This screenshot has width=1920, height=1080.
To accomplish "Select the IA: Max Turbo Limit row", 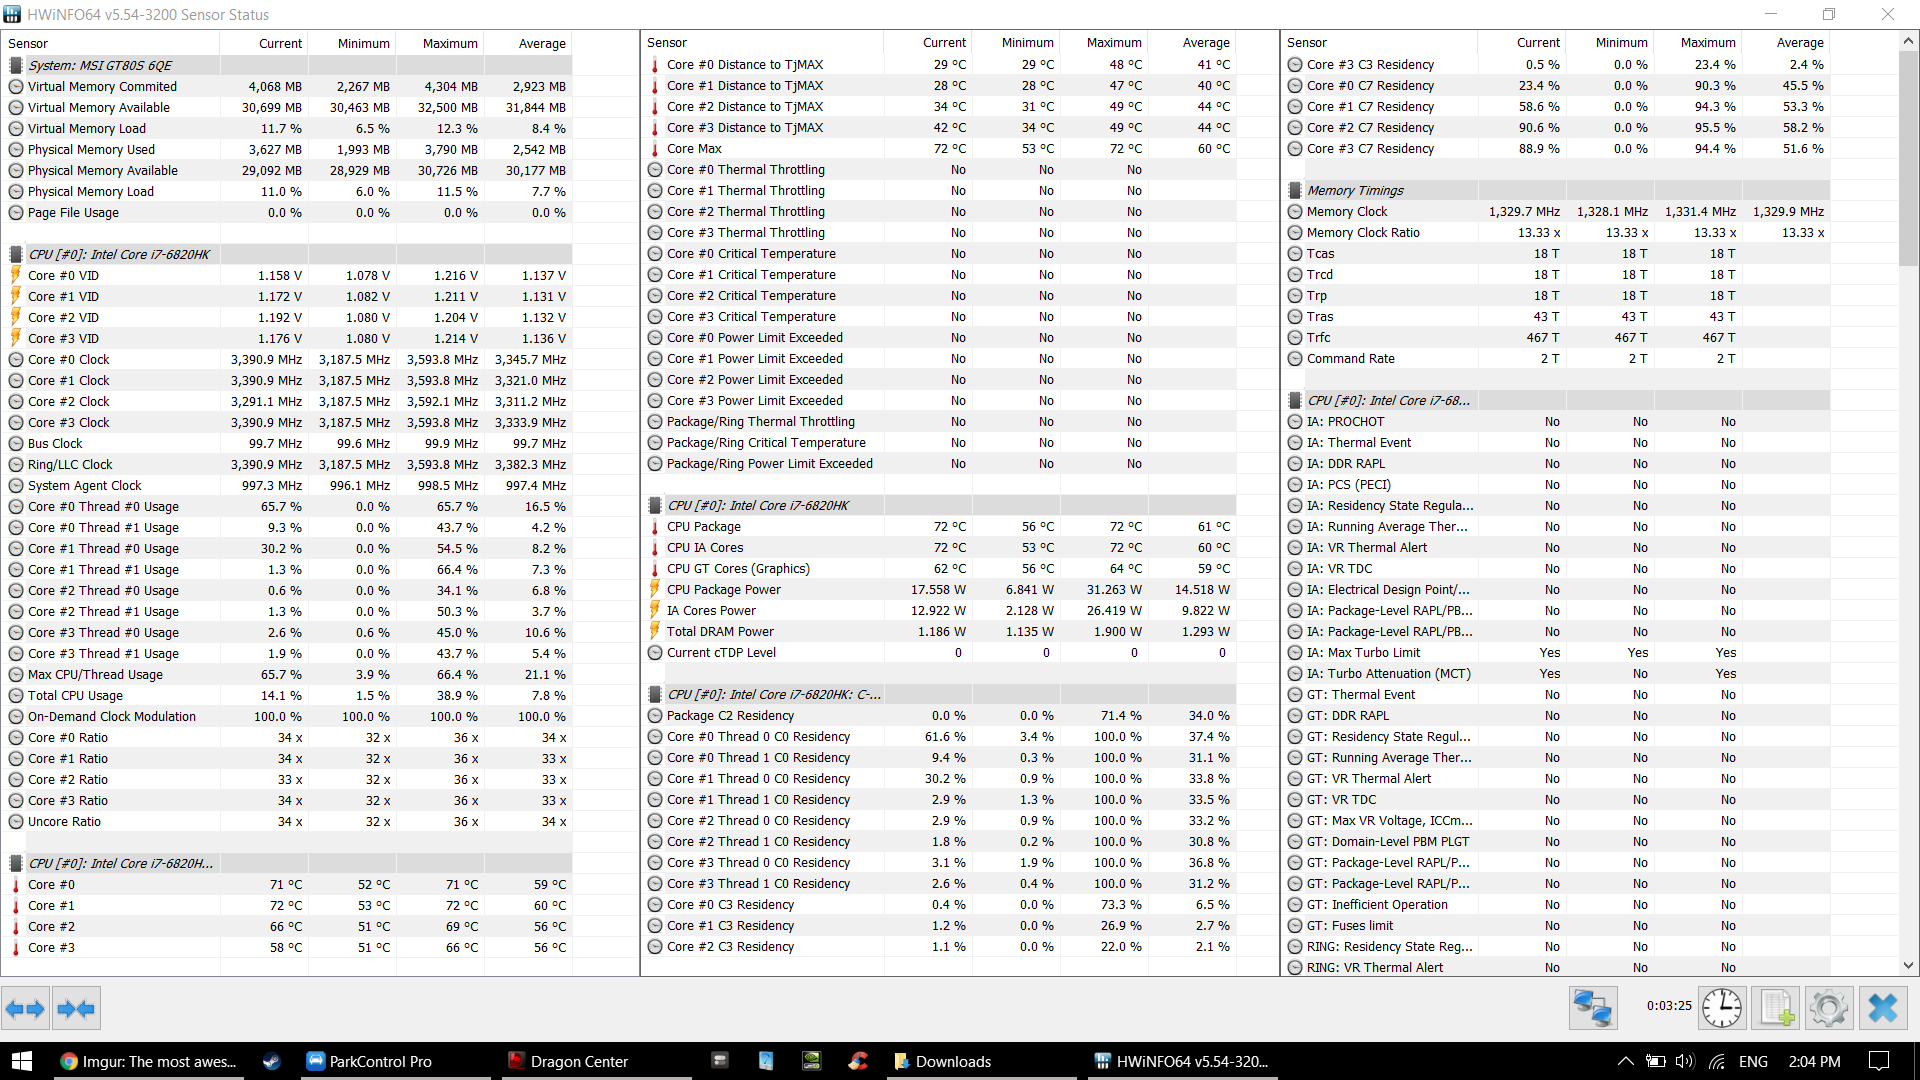I will [1558, 652].
